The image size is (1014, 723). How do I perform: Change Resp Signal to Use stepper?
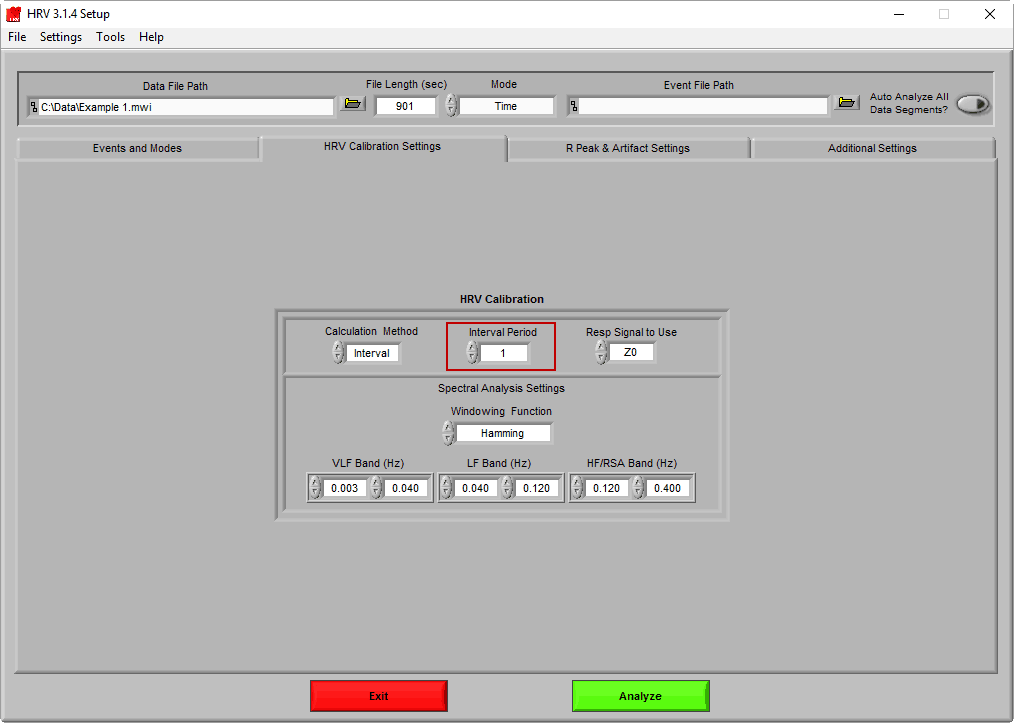pos(601,352)
